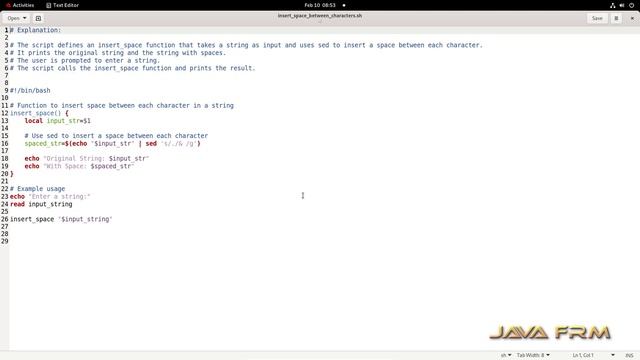Open the Open file dropdown button
Screen dimensions: 640x360
pyautogui.click(x=17, y=18)
